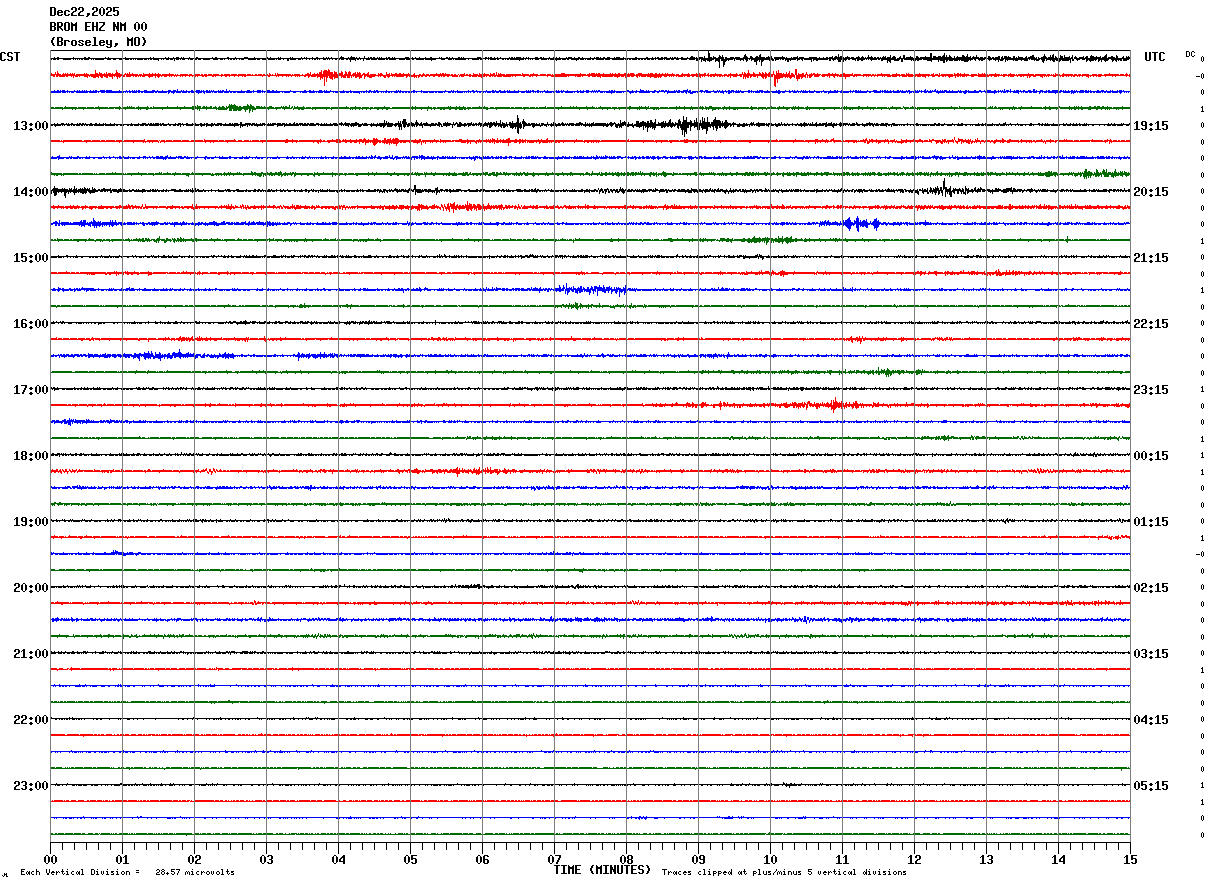Select the 18:00 CST row label
Screen dimensions: 1210x886
click(31, 456)
